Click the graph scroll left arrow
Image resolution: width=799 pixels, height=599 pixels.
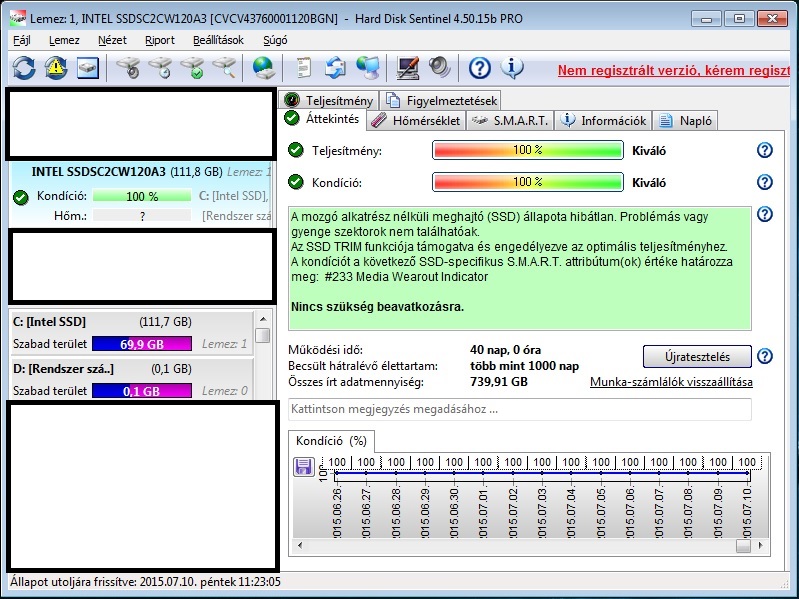tap(300, 546)
